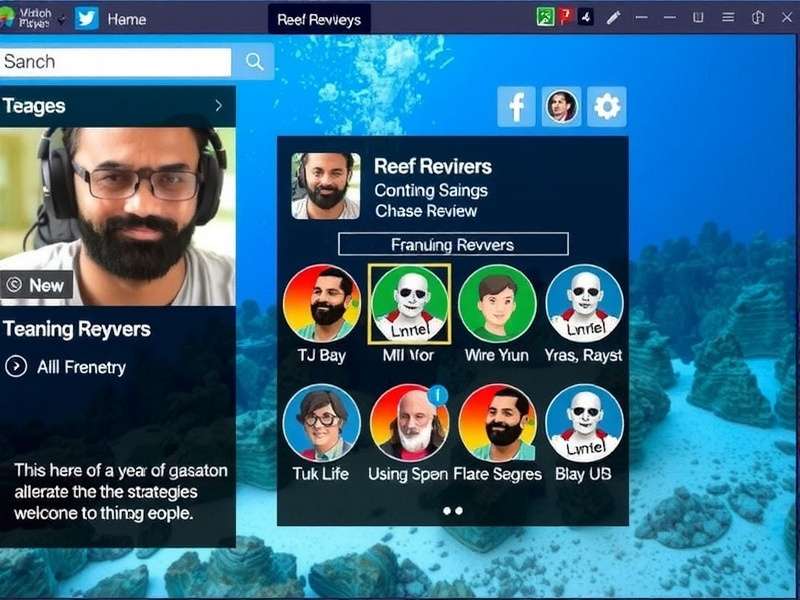Screen dimensions: 800x600
Task: Select Hame in the top menu bar
Action: click(128, 18)
